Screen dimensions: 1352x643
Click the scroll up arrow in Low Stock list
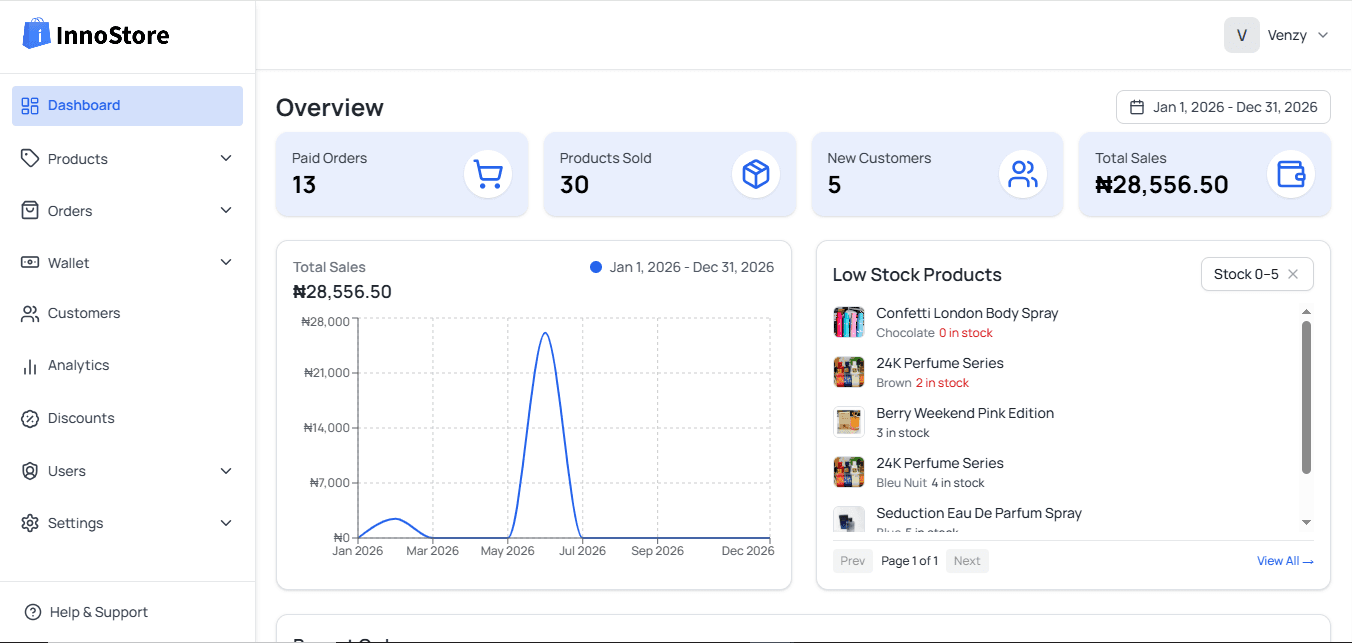[1306, 312]
